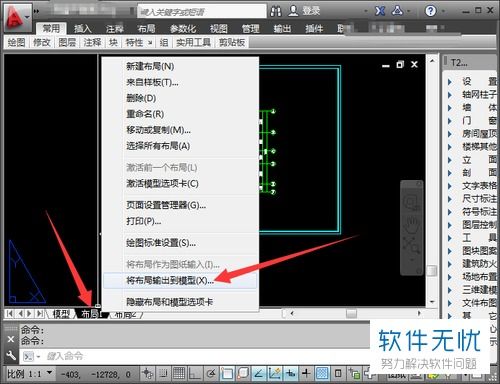Toggle 3D Object Snap in status bar
500x384 pixels.
click(243, 373)
